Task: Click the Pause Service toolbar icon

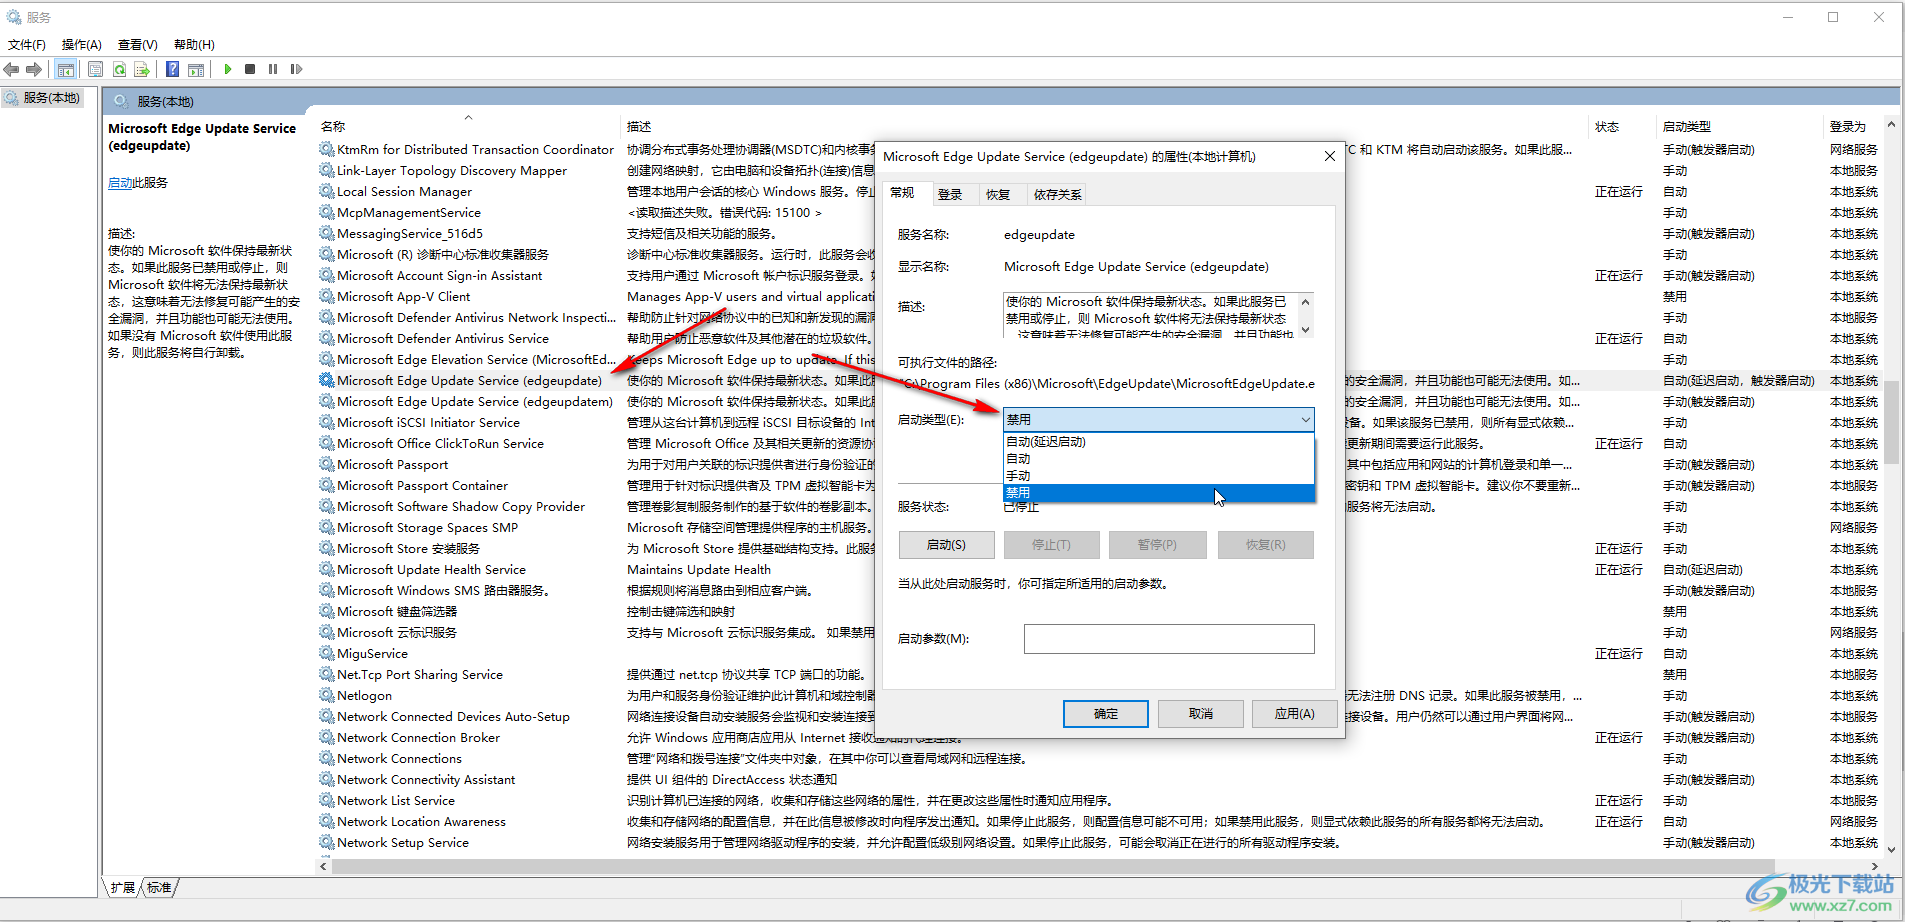Action: pyautogui.click(x=273, y=69)
